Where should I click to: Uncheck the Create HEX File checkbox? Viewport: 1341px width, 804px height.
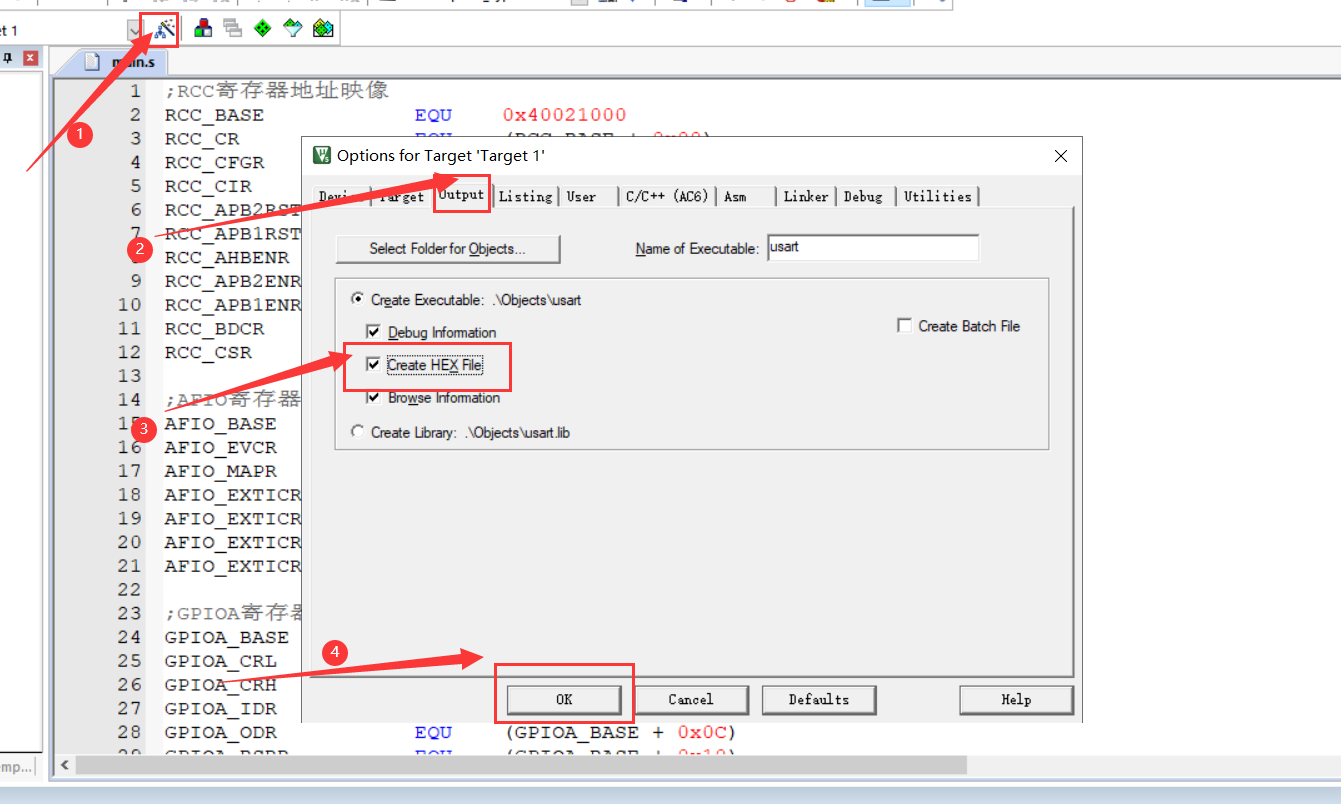click(374, 365)
